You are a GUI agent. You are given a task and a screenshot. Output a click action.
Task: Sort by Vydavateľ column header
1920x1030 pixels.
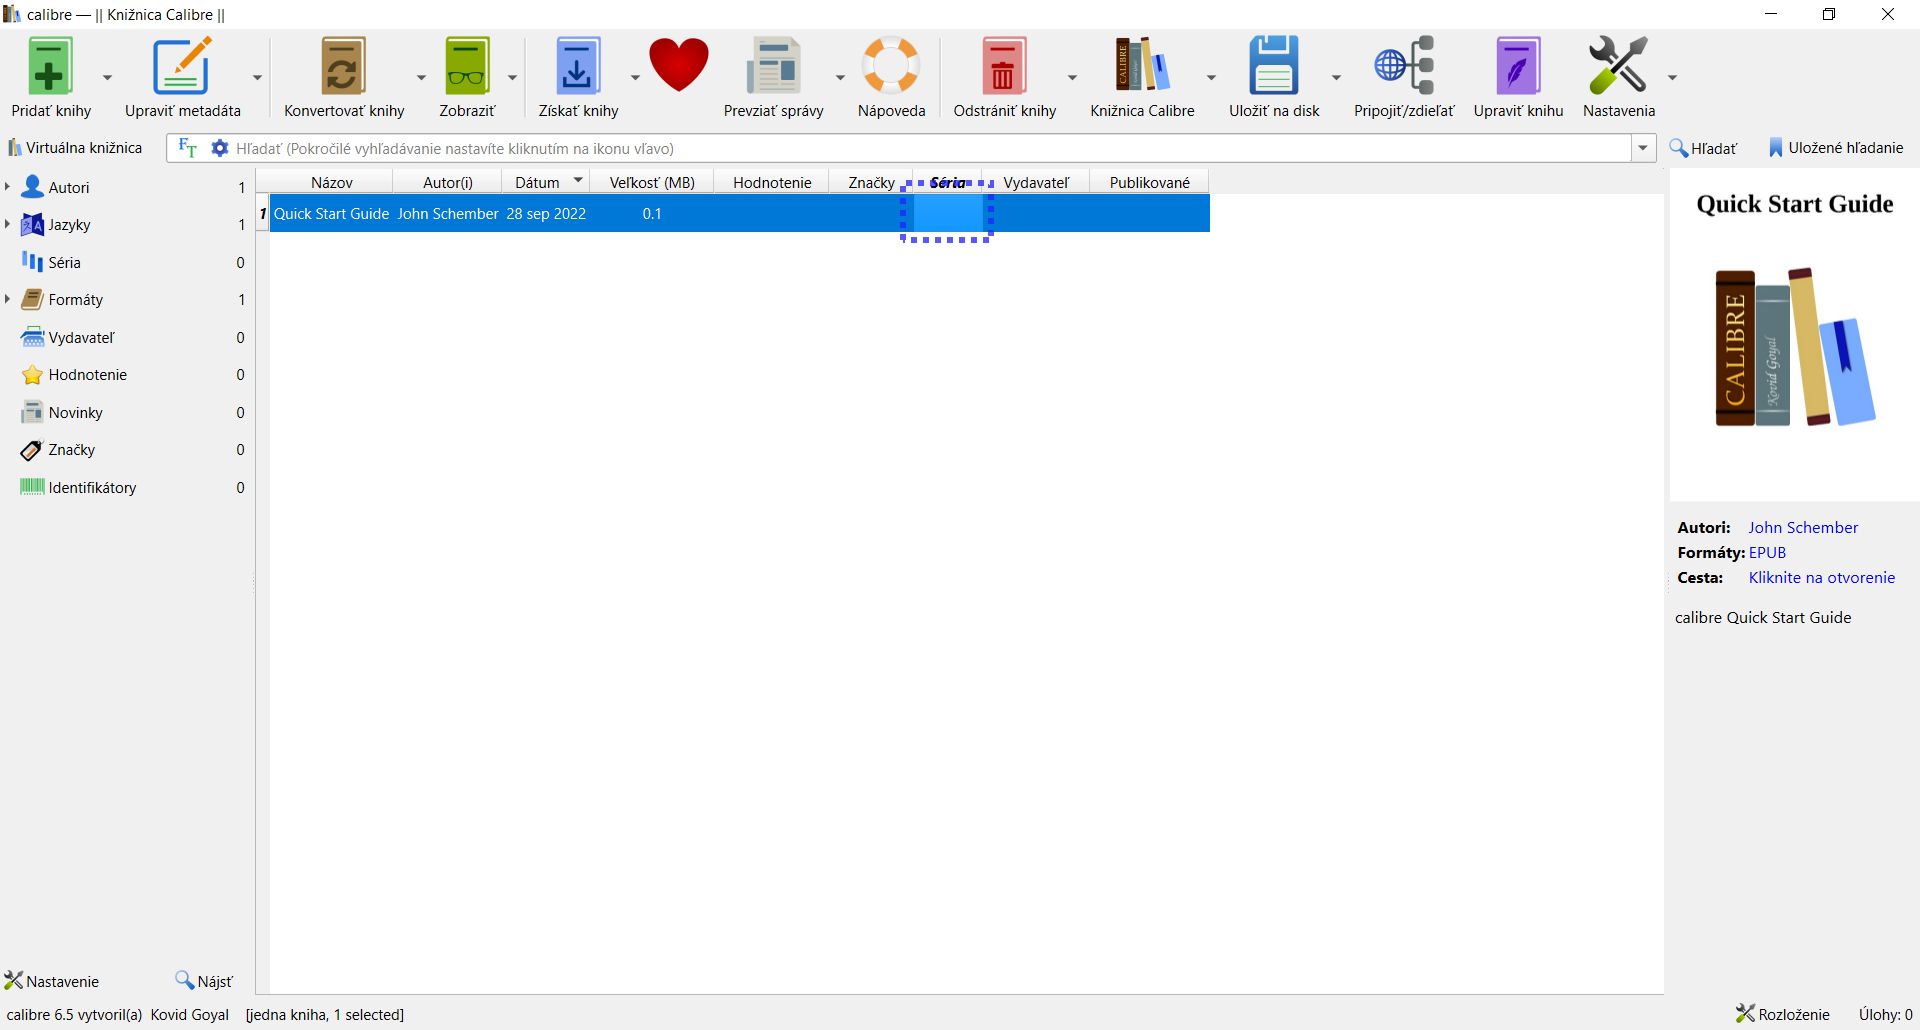click(1036, 182)
